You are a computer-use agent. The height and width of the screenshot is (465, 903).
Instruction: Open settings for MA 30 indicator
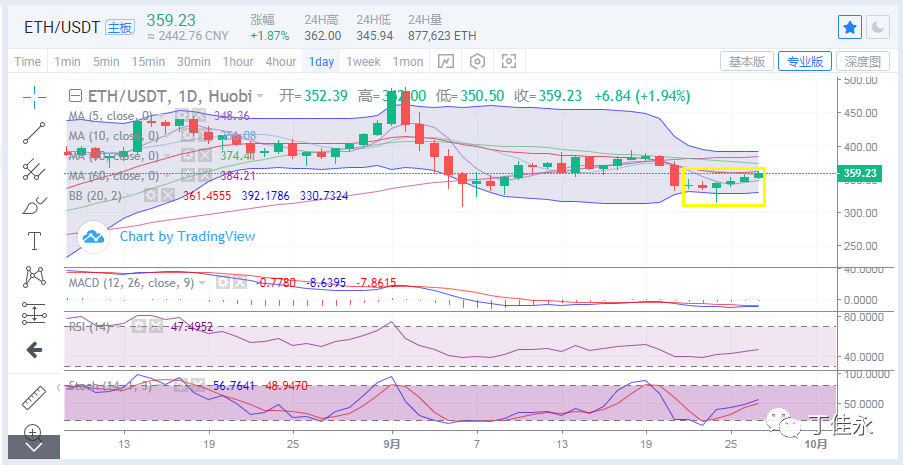(187, 156)
